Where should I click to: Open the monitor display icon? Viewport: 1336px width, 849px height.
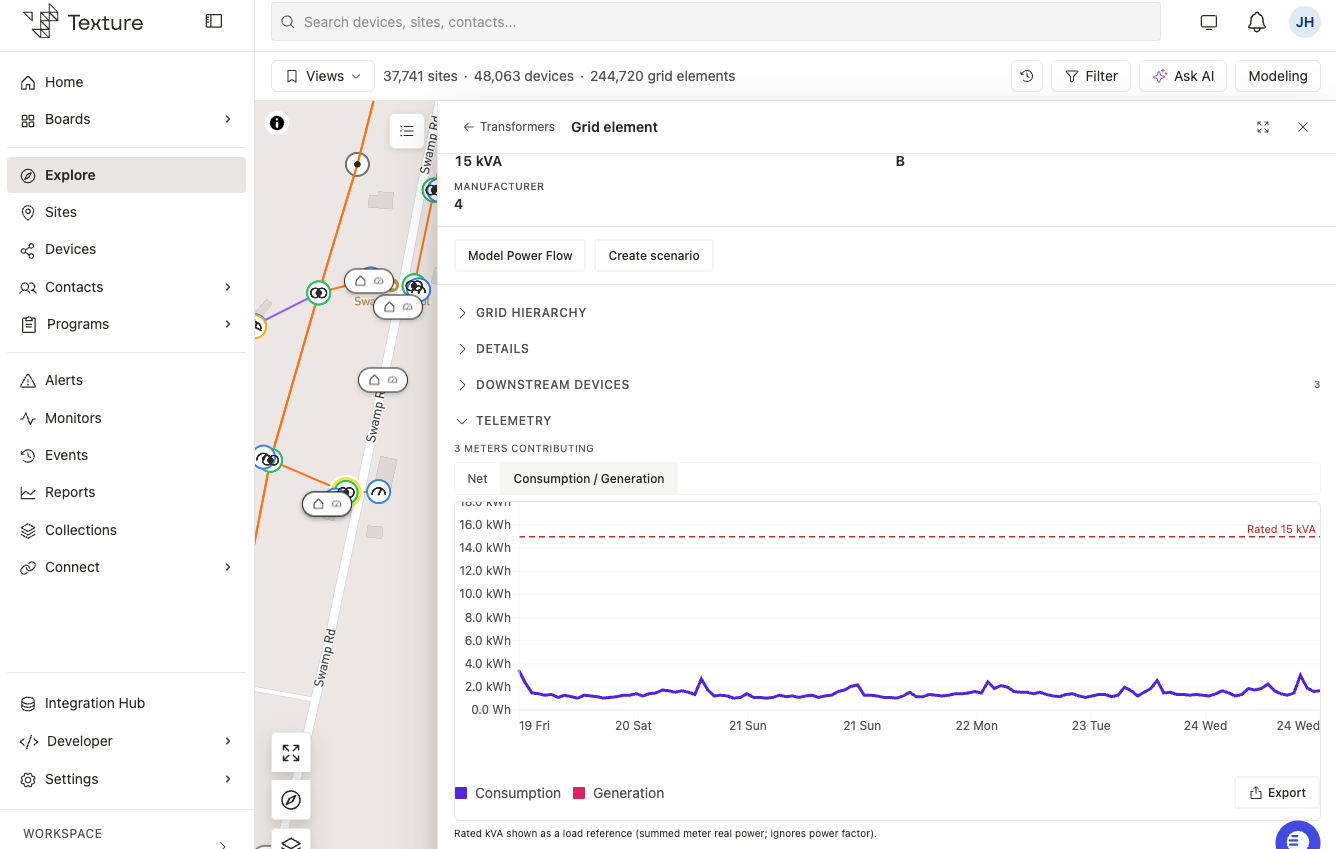[1208, 22]
